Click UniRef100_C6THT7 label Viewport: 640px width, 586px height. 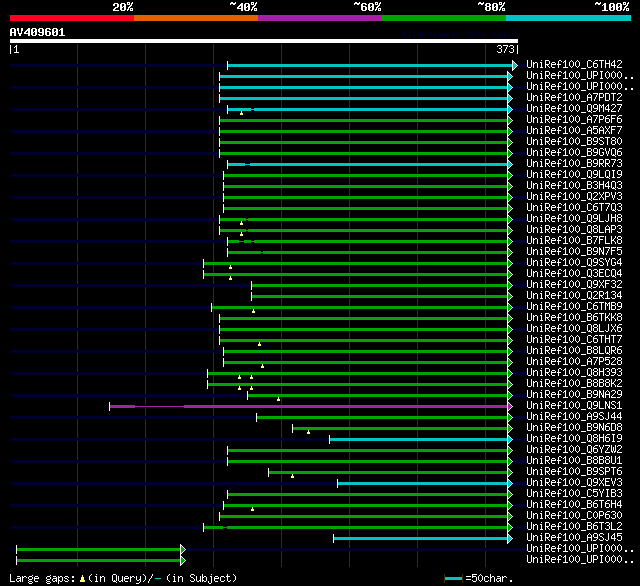point(574,340)
